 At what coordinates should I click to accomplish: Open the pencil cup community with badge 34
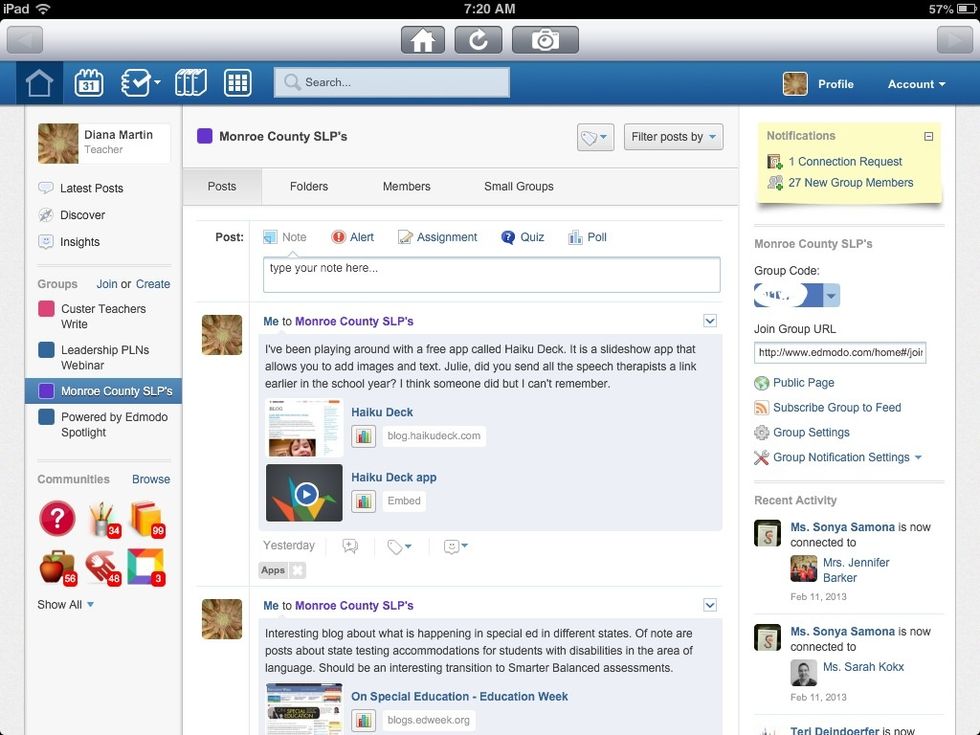click(x=104, y=519)
